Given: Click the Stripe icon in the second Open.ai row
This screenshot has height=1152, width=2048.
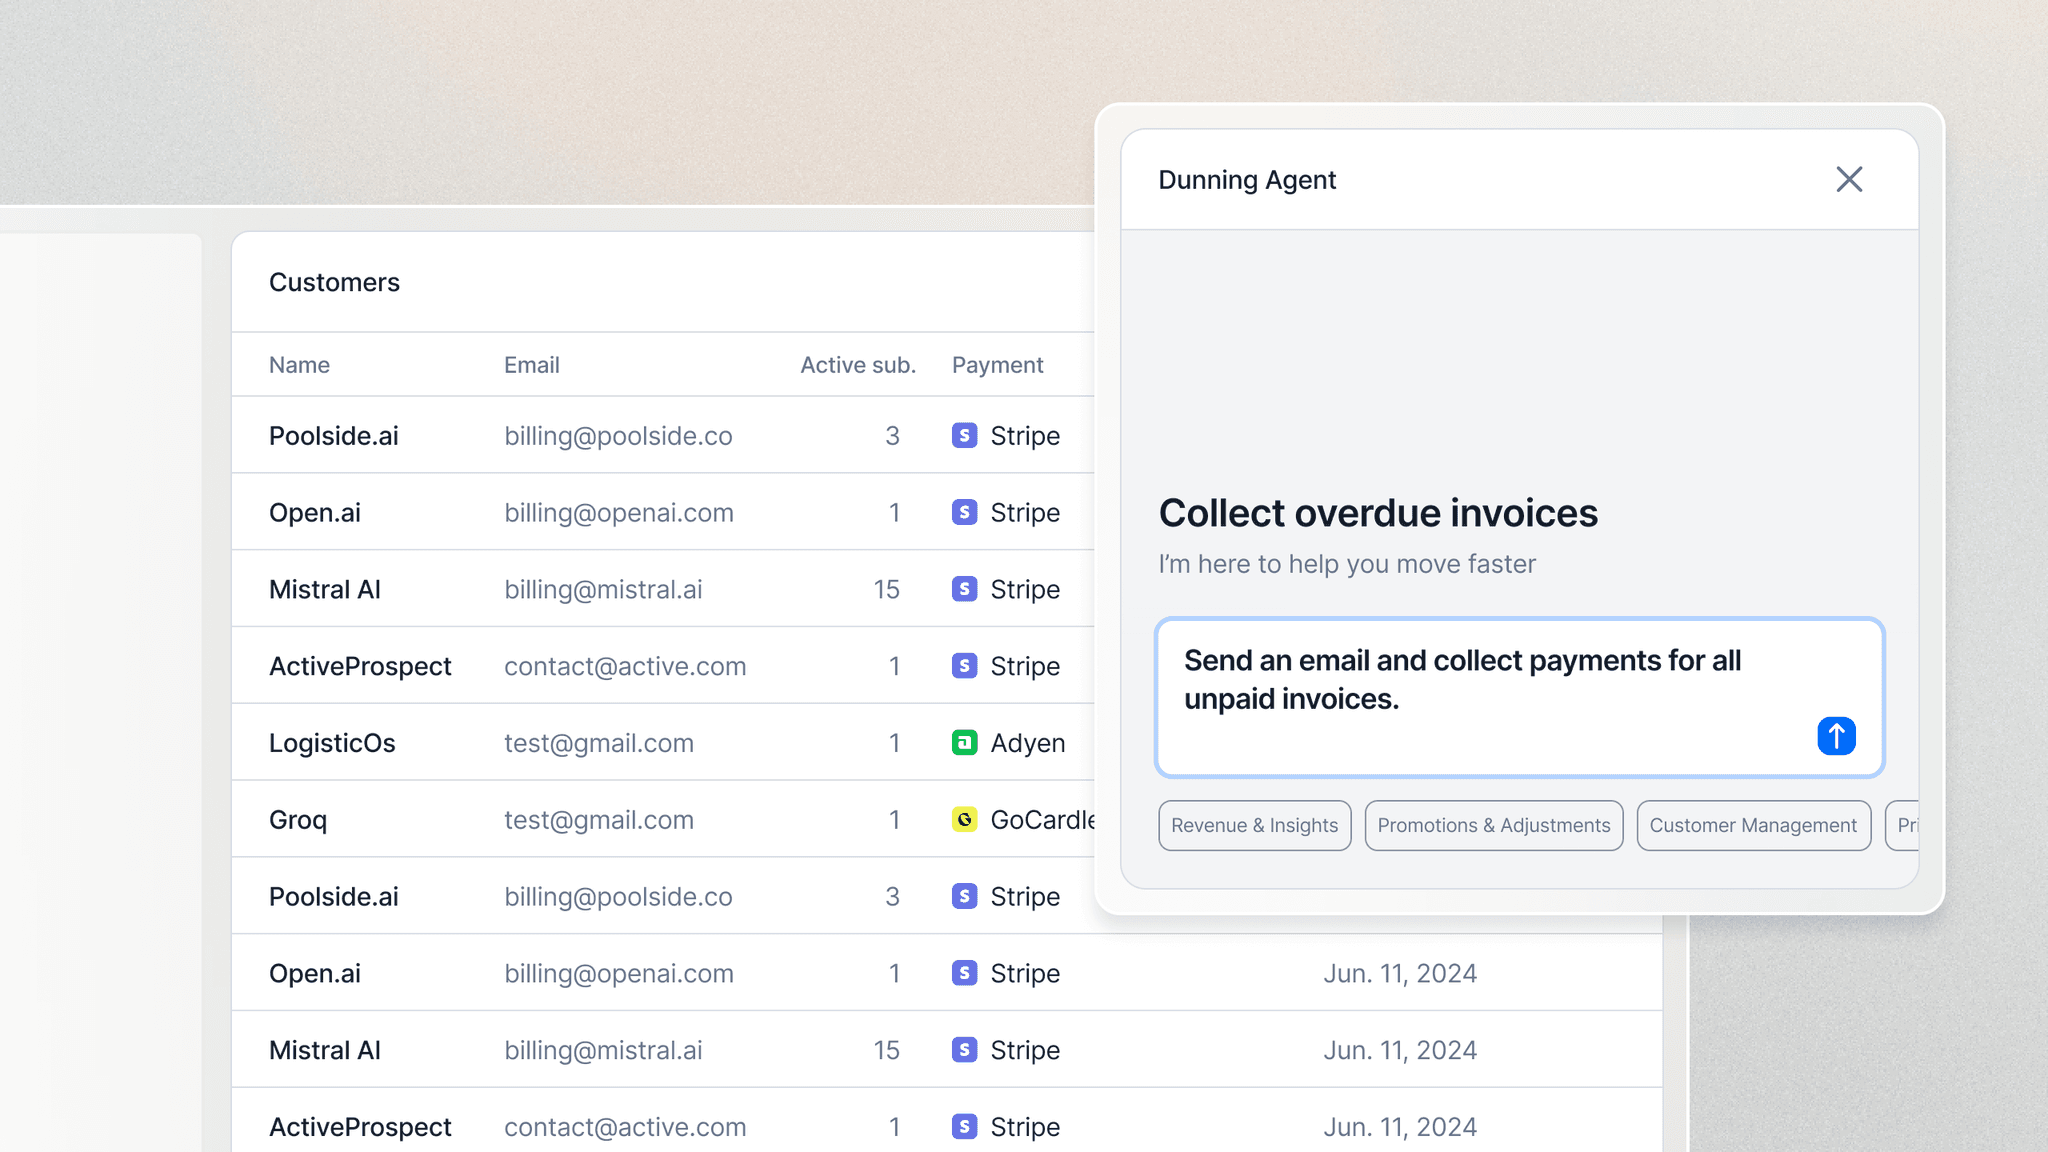Looking at the screenshot, I should tap(964, 973).
